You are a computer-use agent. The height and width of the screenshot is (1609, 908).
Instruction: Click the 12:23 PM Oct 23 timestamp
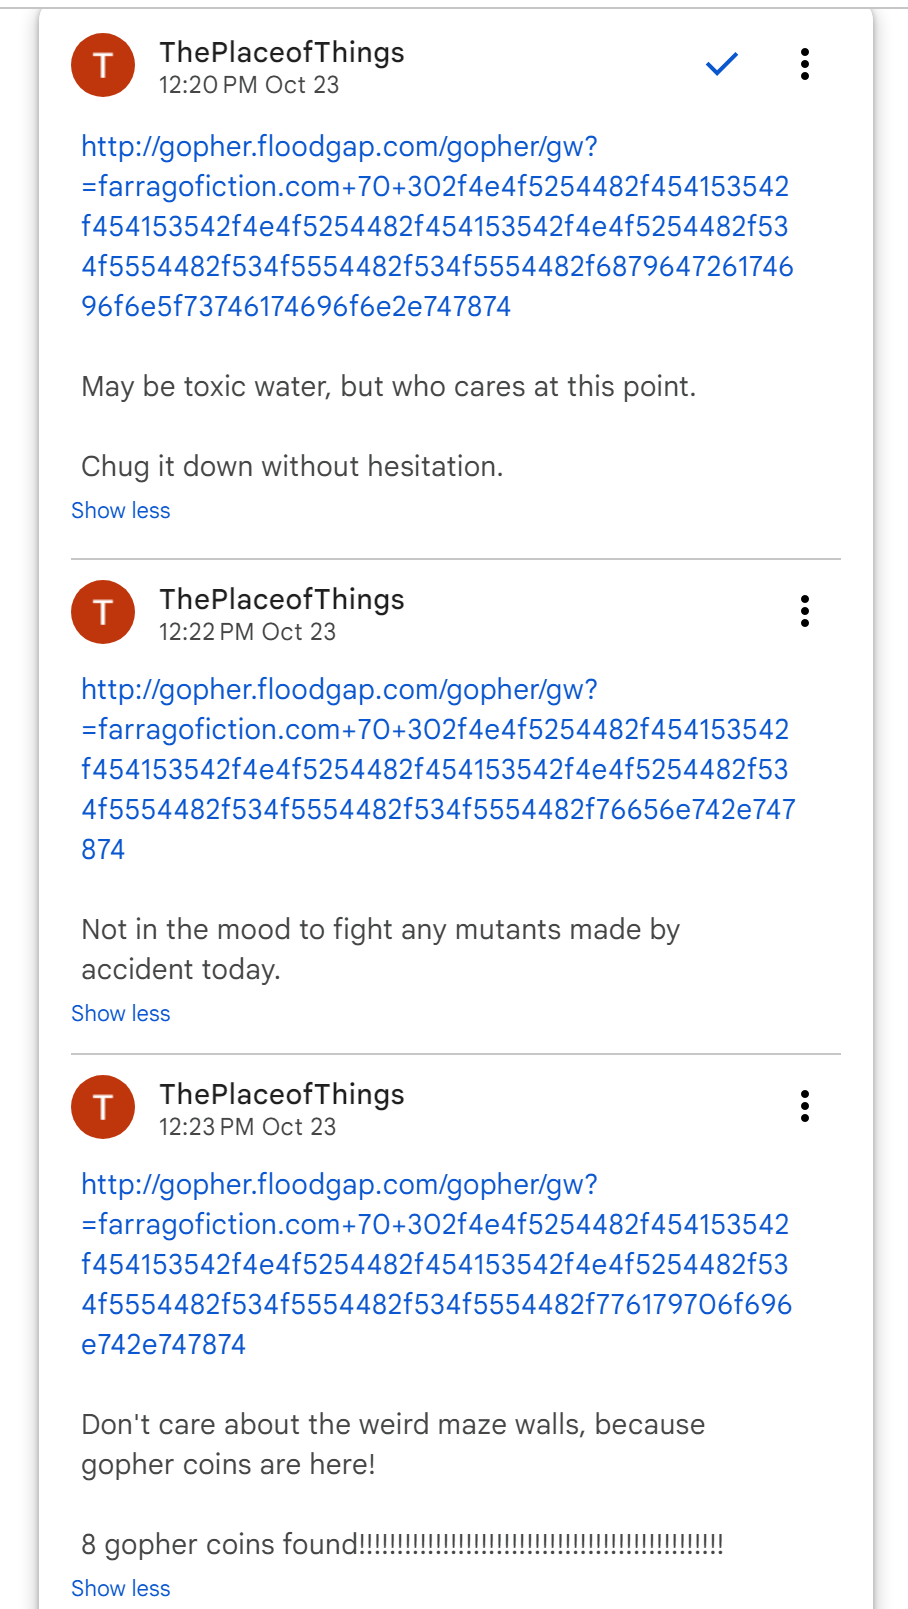click(x=247, y=1127)
